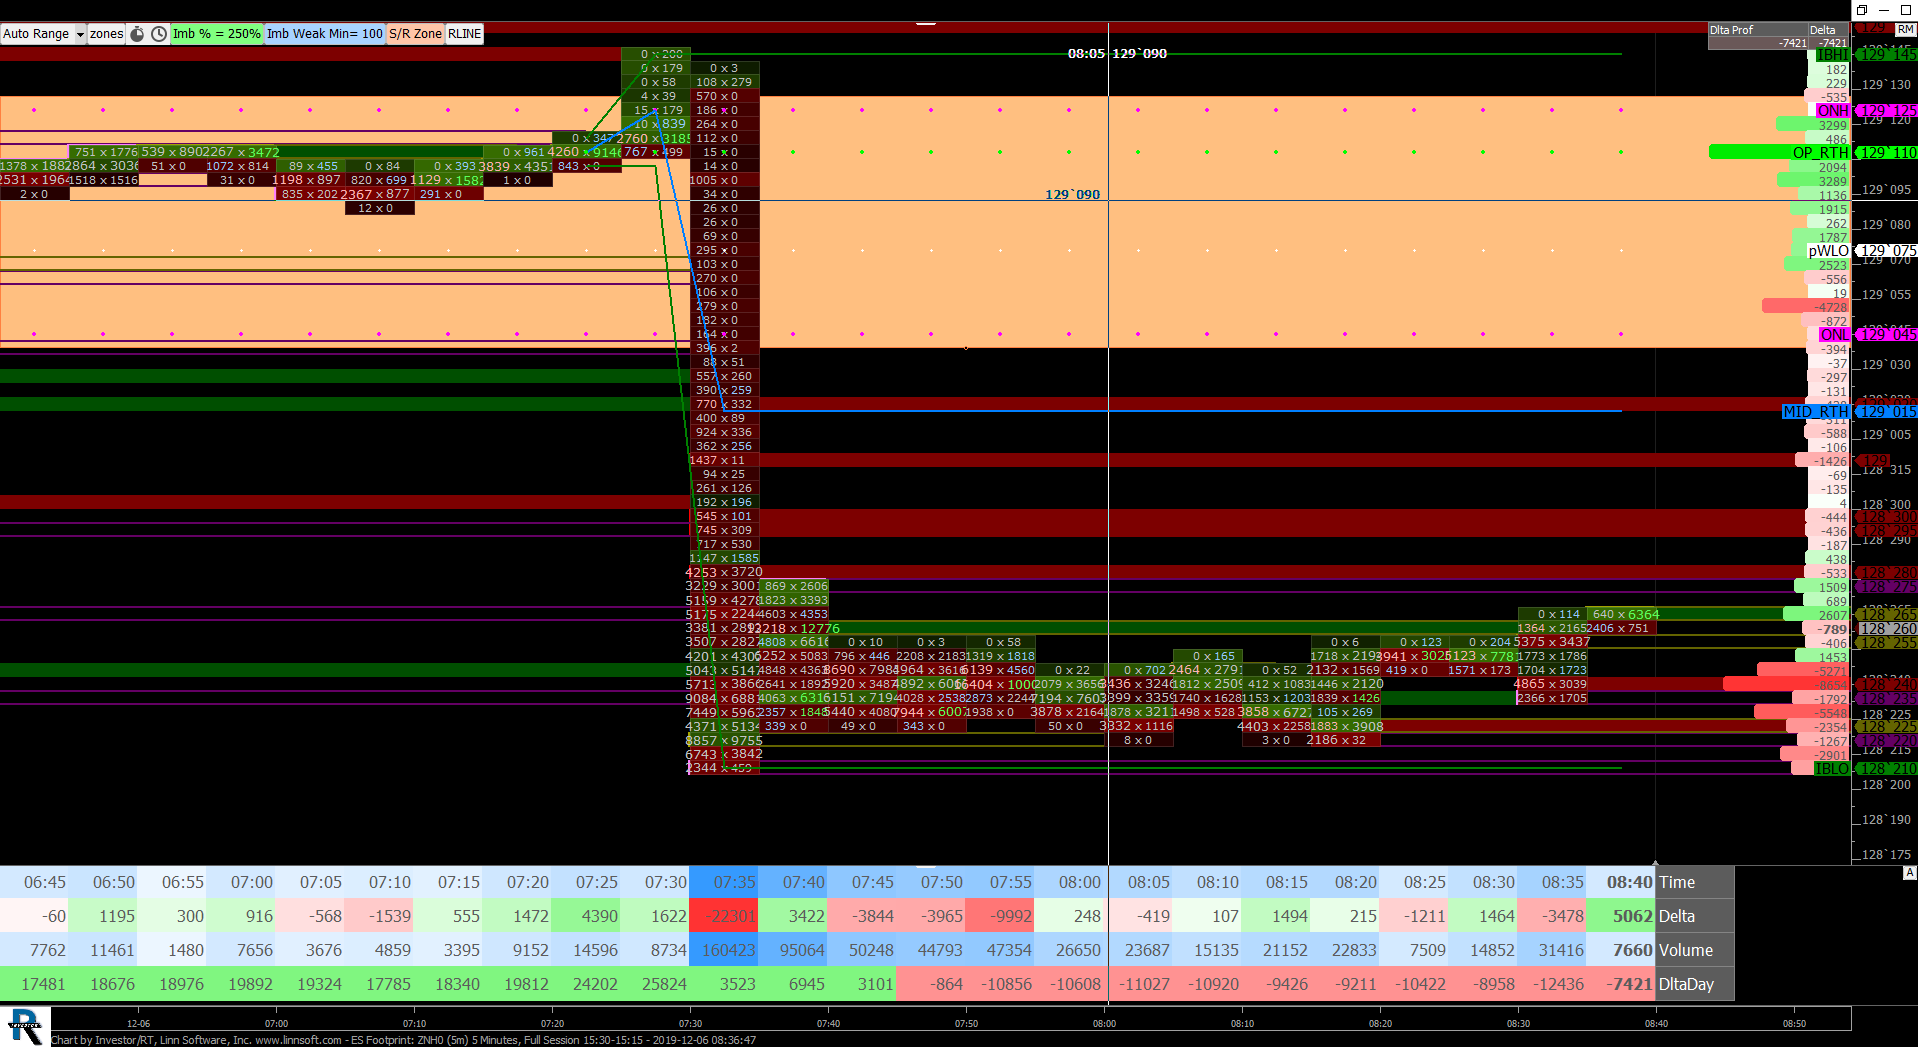Click the clock icon in toolbar
The height and width of the screenshot is (1047, 1918).
coord(159,34)
